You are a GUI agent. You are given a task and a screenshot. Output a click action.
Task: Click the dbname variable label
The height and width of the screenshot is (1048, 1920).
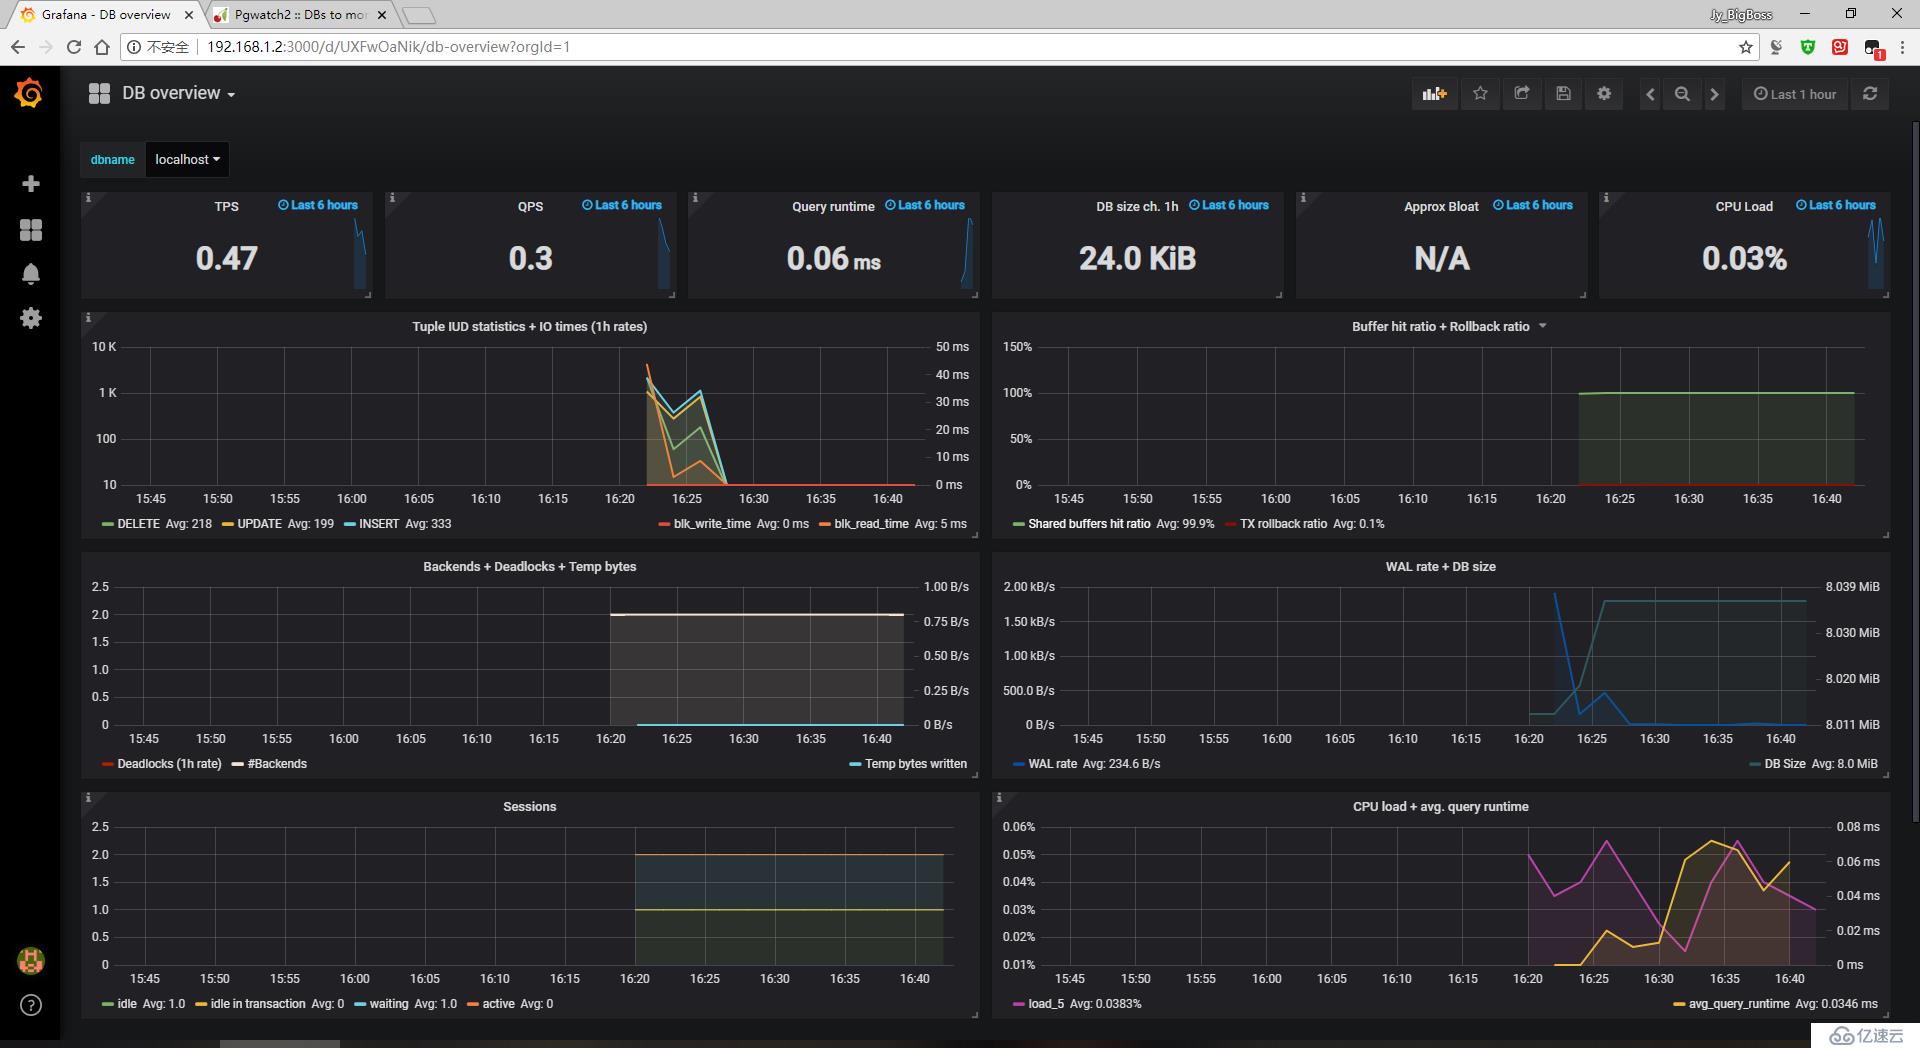pyautogui.click(x=113, y=160)
